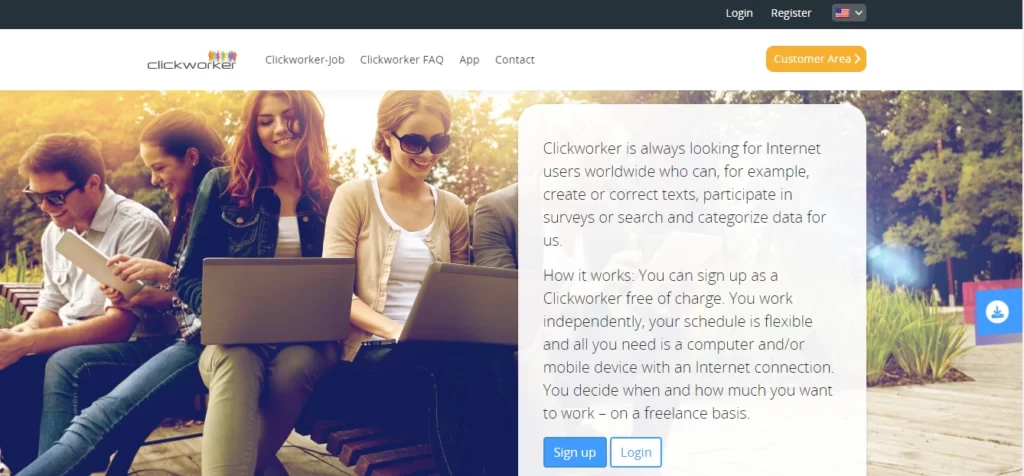1024x476 pixels.
Task: Click the US flag language icon
Action: (x=842, y=13)
